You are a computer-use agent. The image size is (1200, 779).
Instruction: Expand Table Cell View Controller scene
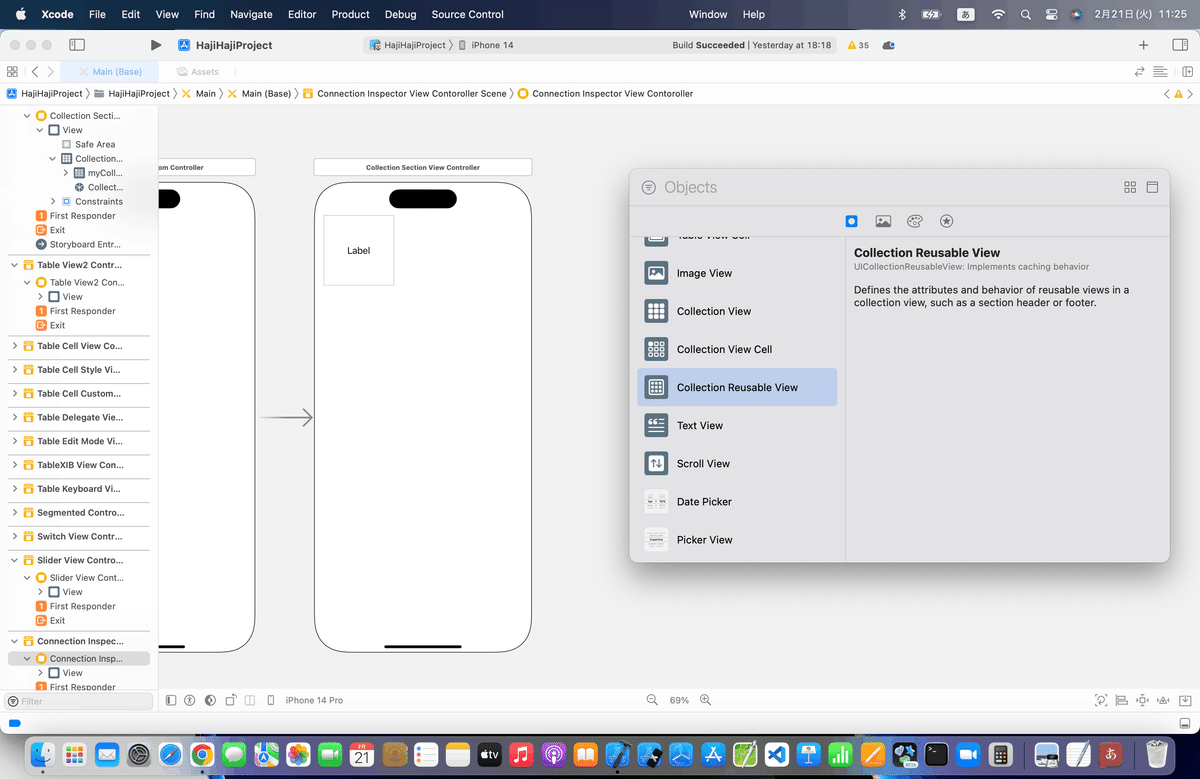(x=15, y=346)
